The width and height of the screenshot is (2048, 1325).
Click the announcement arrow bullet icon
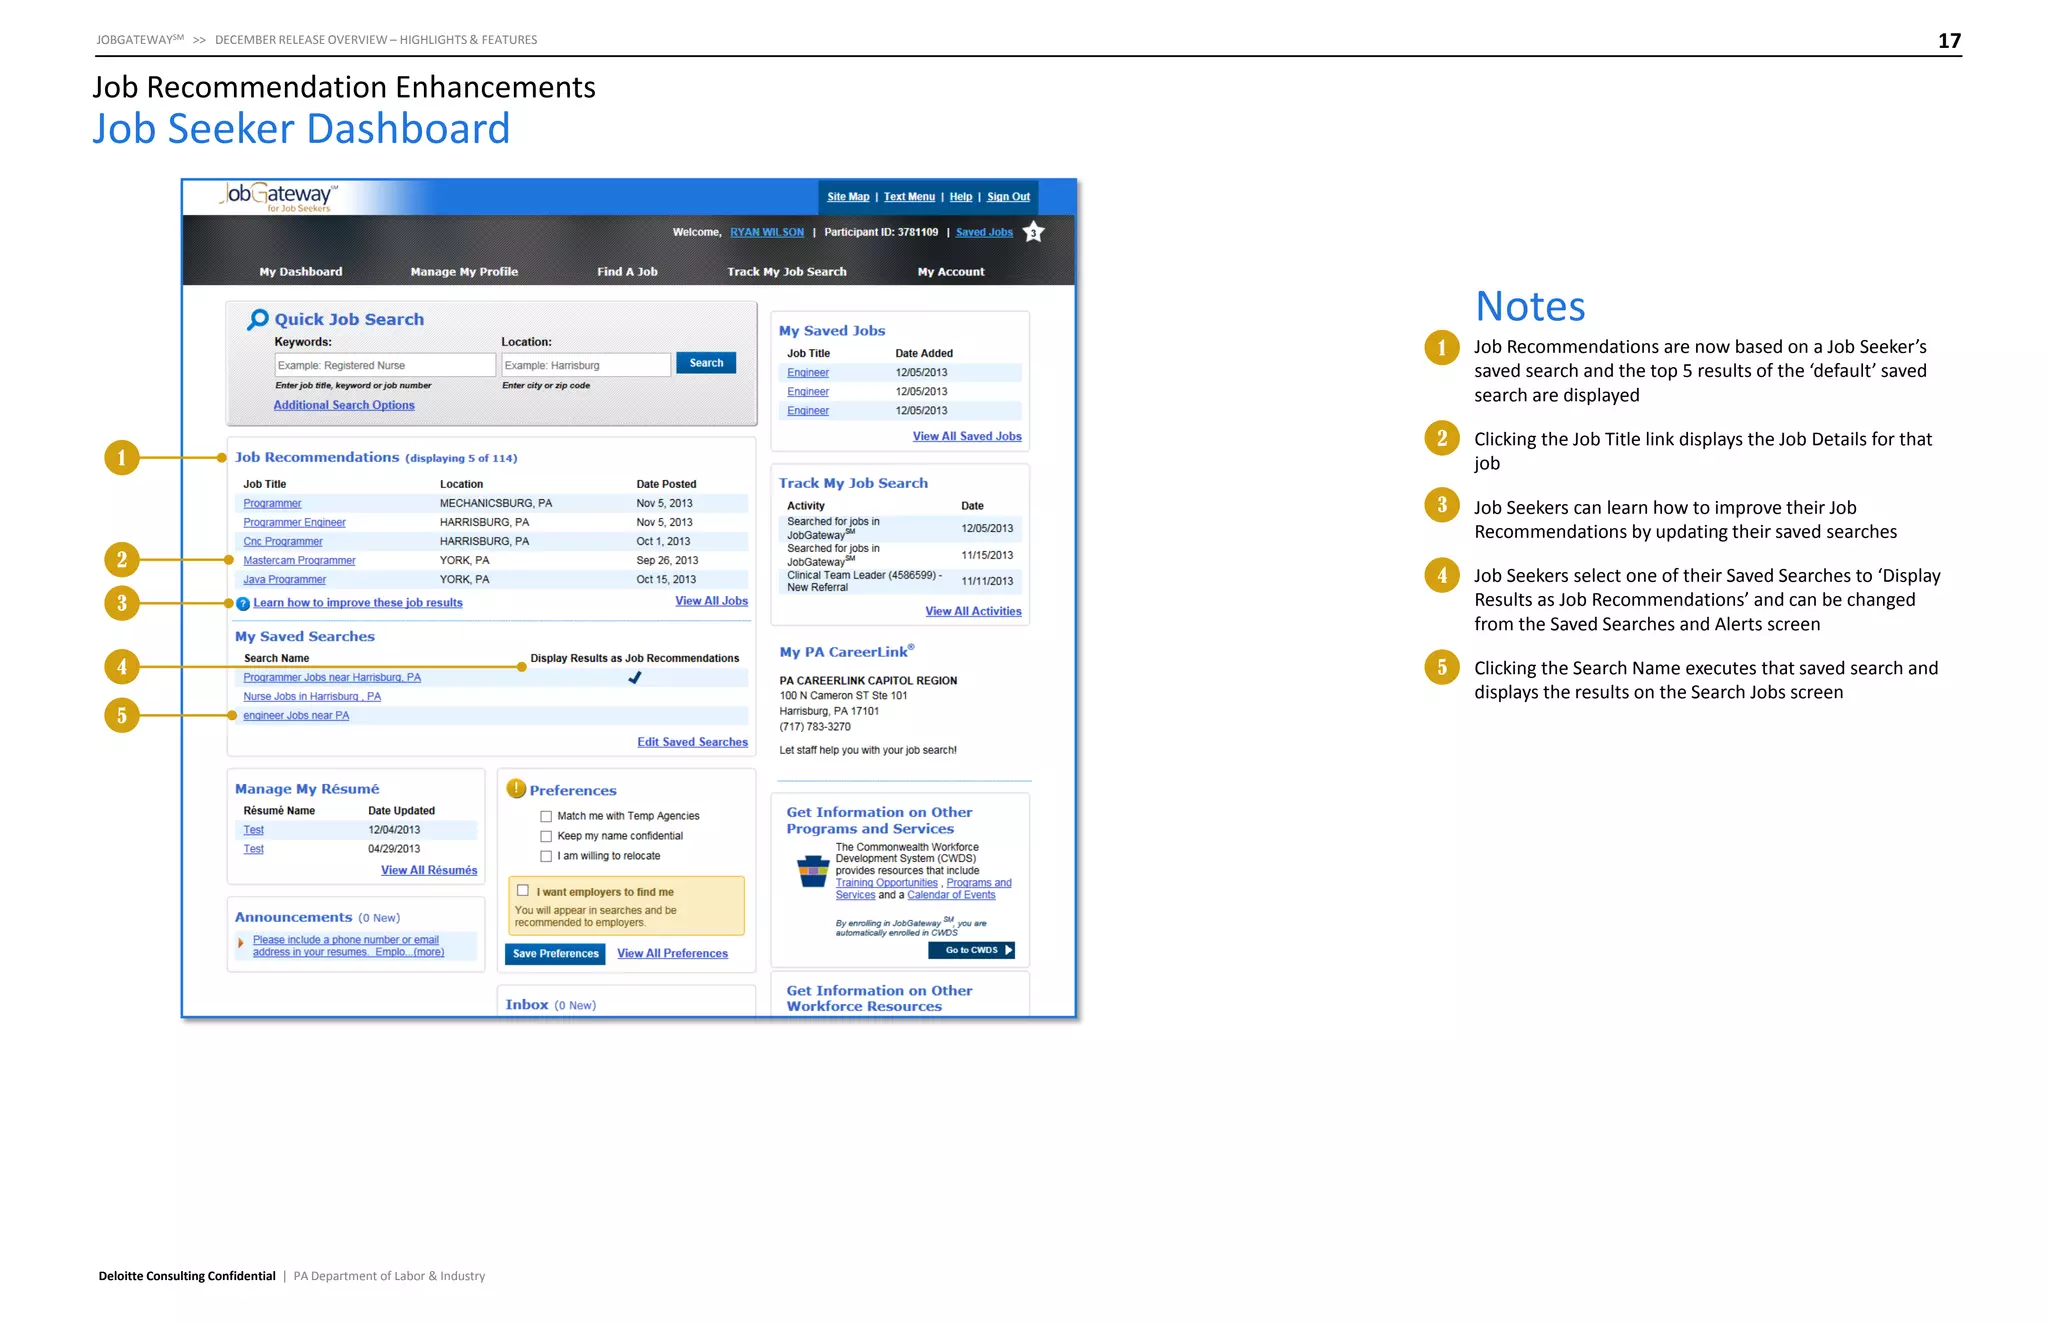(x=241, y=942)
